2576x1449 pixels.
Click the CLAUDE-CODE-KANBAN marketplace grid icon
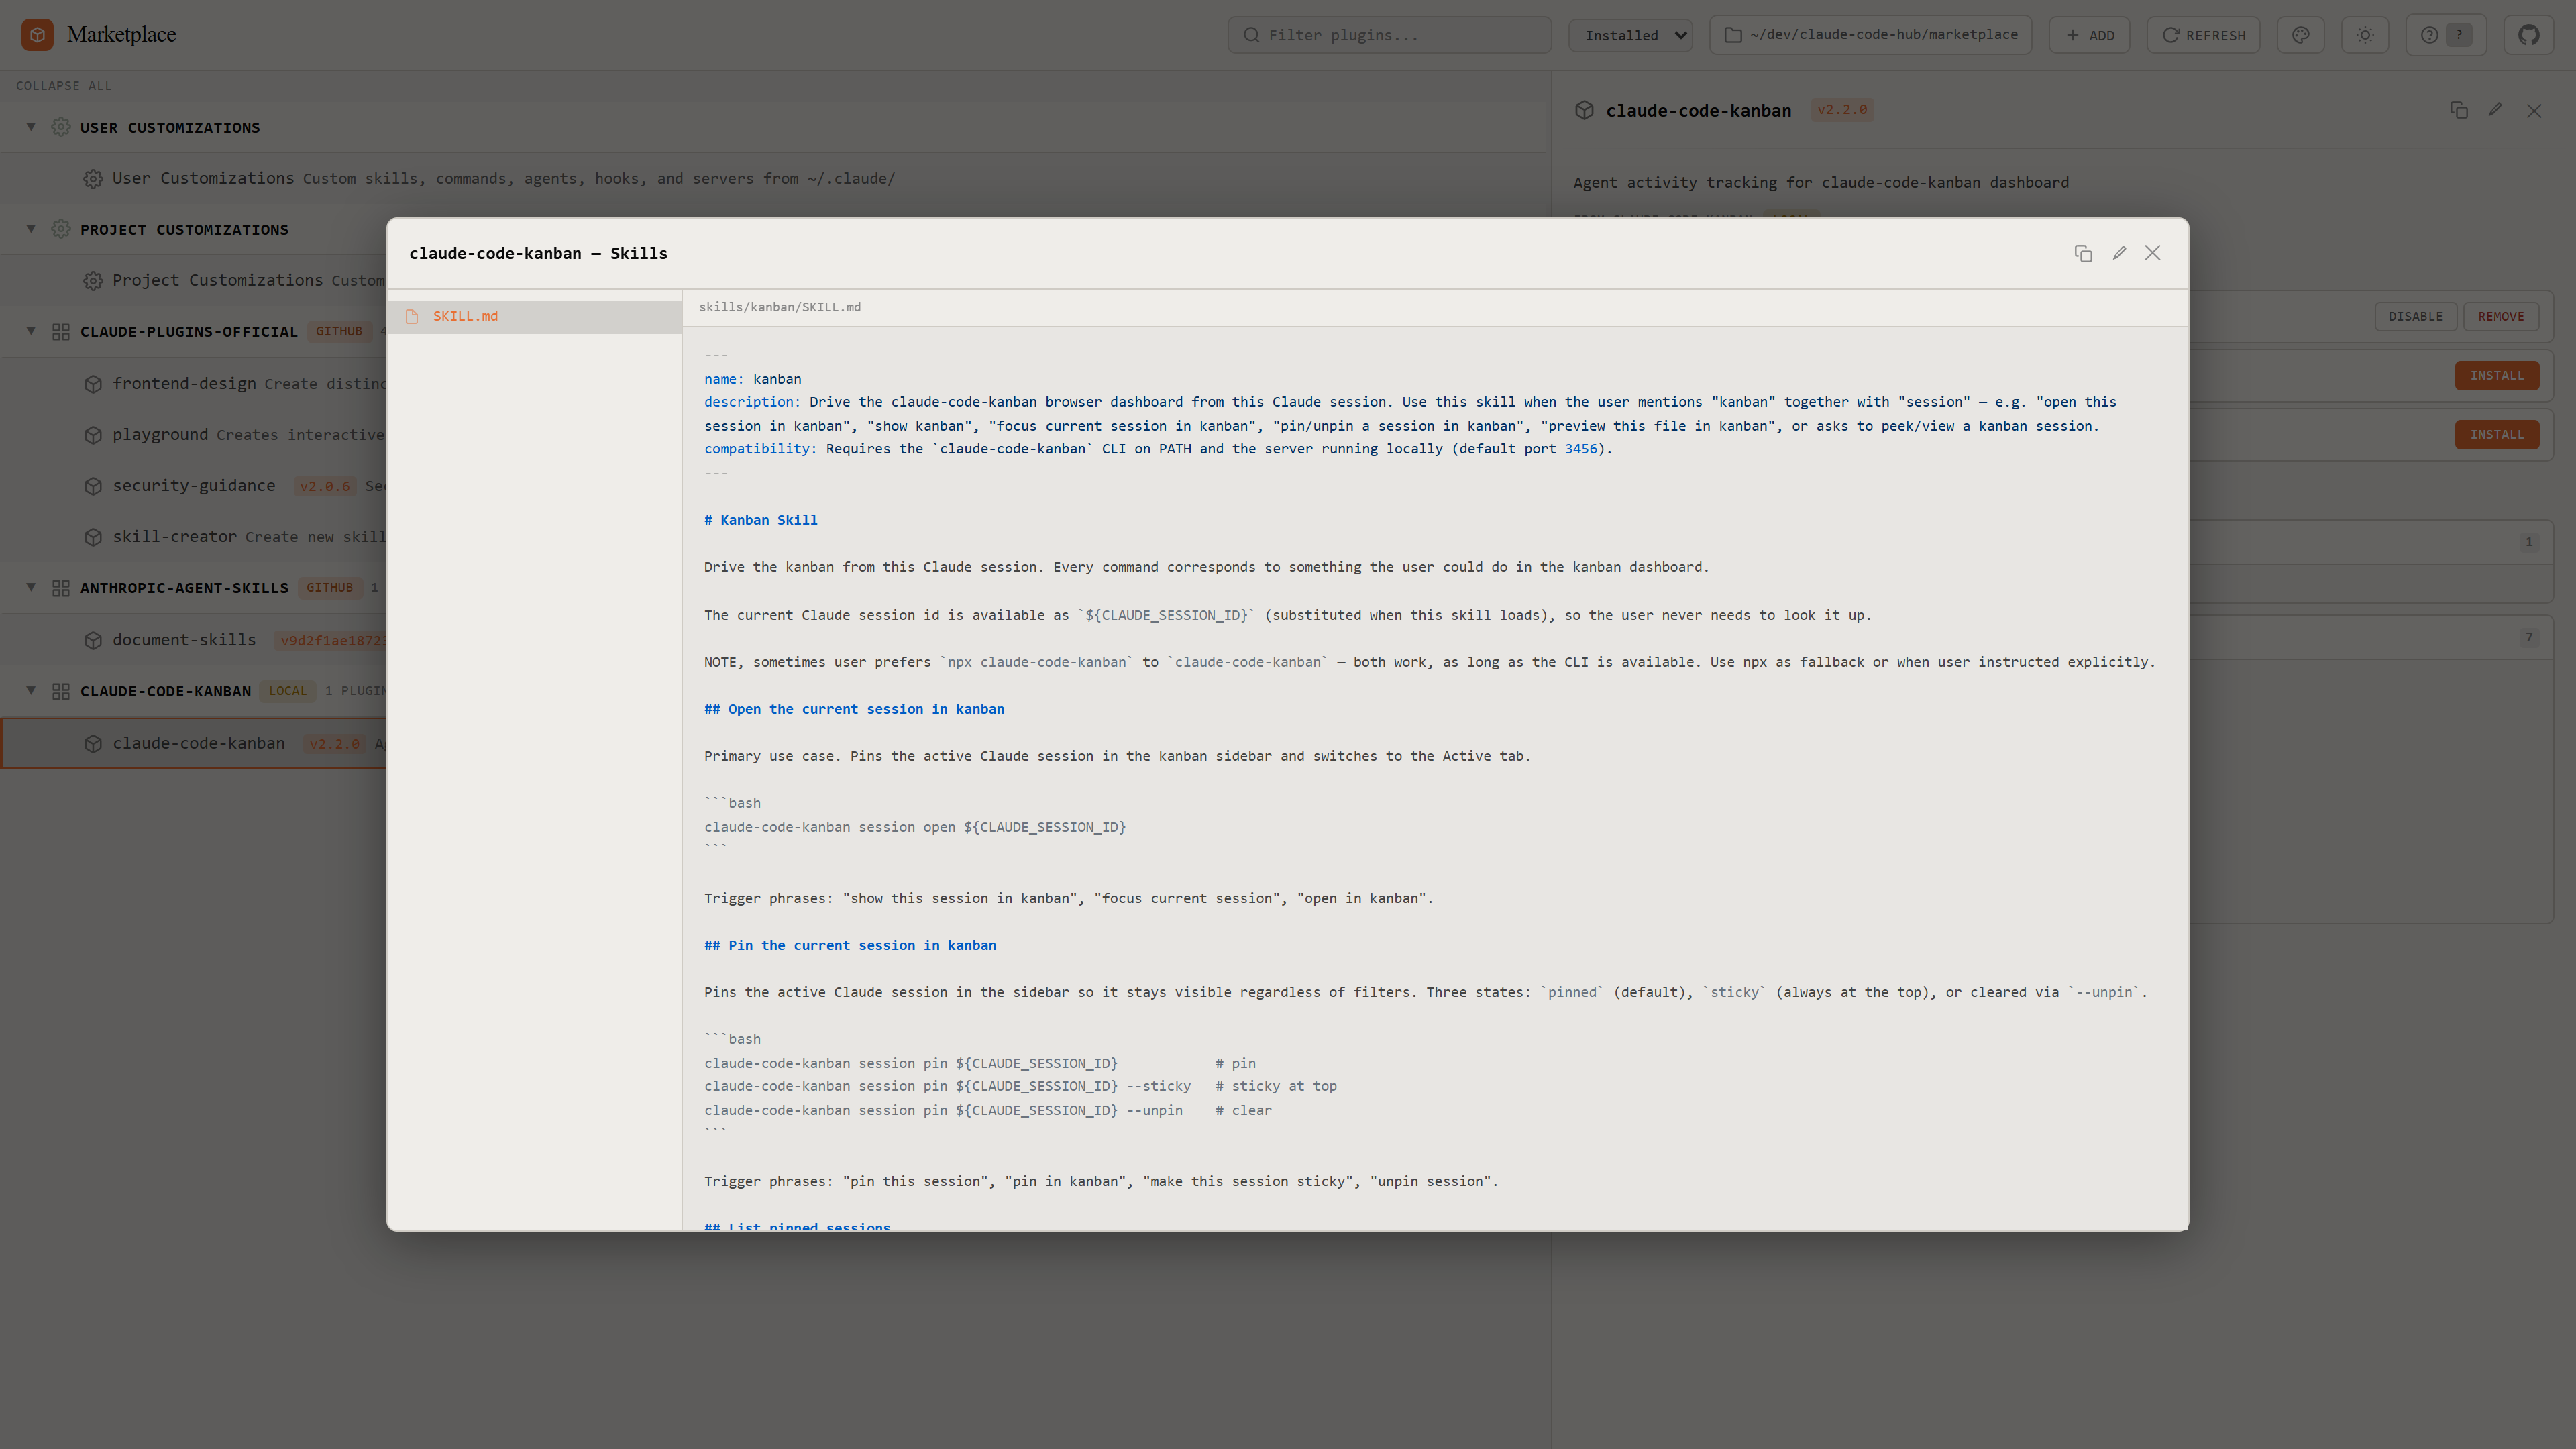click(x=61, y=691)
